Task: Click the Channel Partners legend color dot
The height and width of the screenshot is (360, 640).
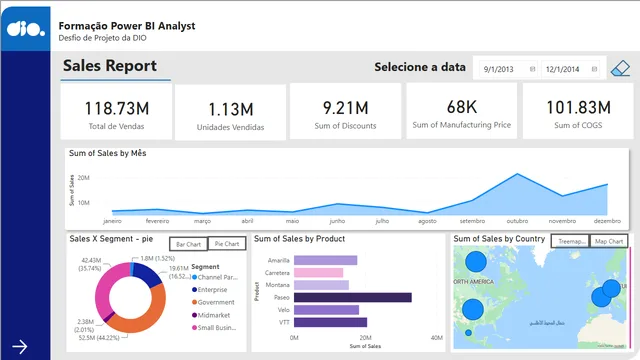Action: click(194, 277)
